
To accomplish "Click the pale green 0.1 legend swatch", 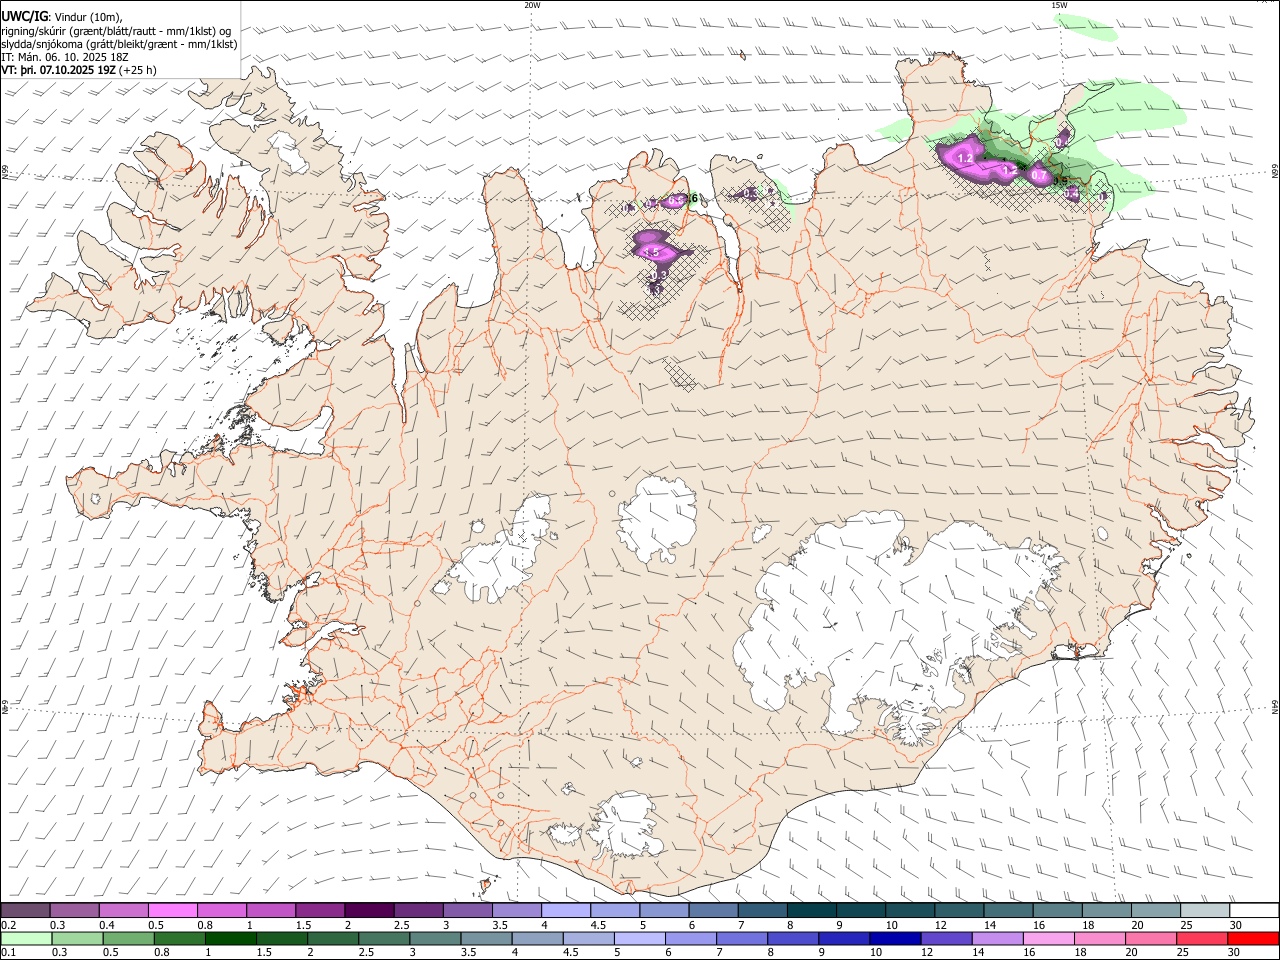I will [26, 938].
